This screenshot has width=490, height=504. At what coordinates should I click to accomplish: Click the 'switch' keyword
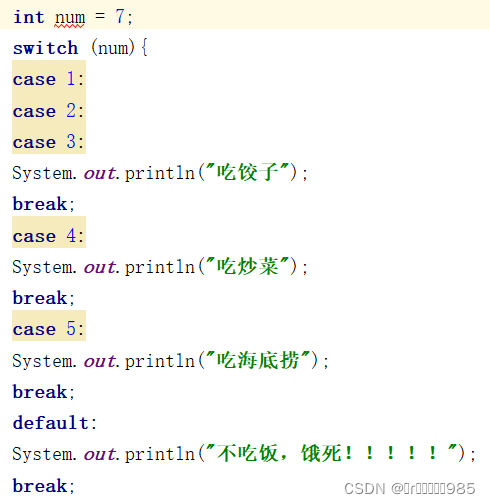[45, 48]
